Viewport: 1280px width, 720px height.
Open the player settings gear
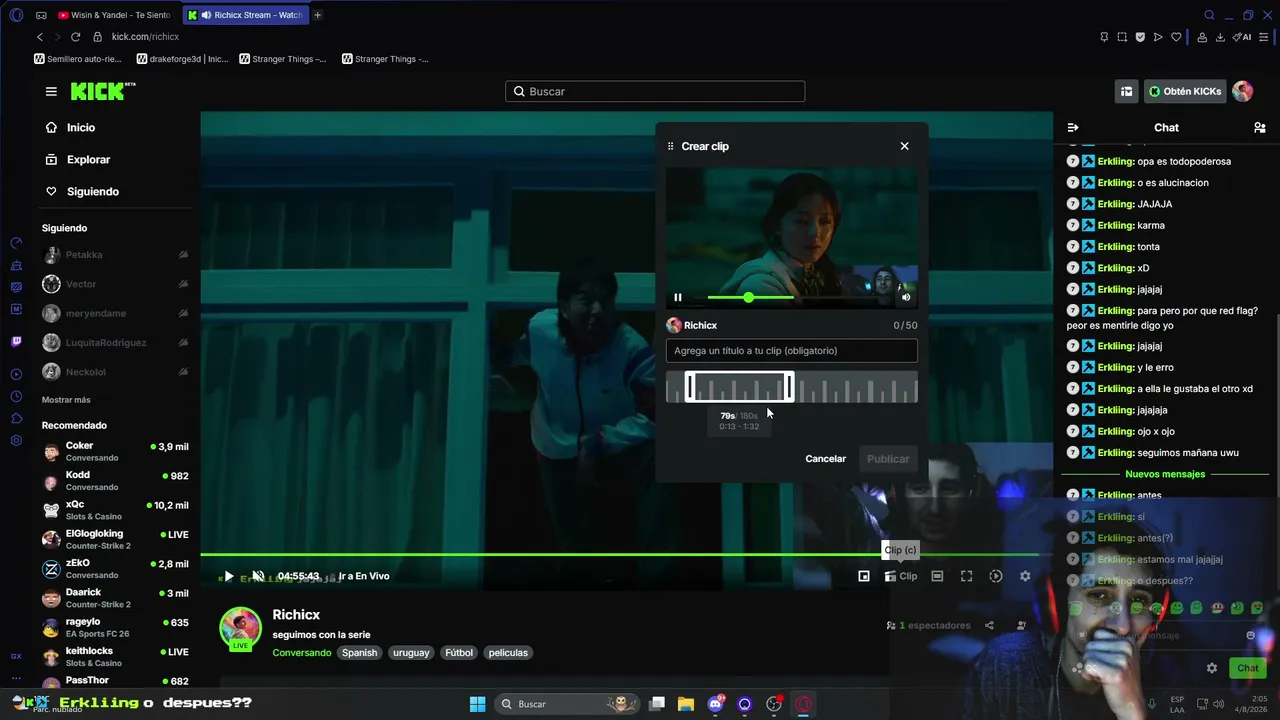[1025, 576]
